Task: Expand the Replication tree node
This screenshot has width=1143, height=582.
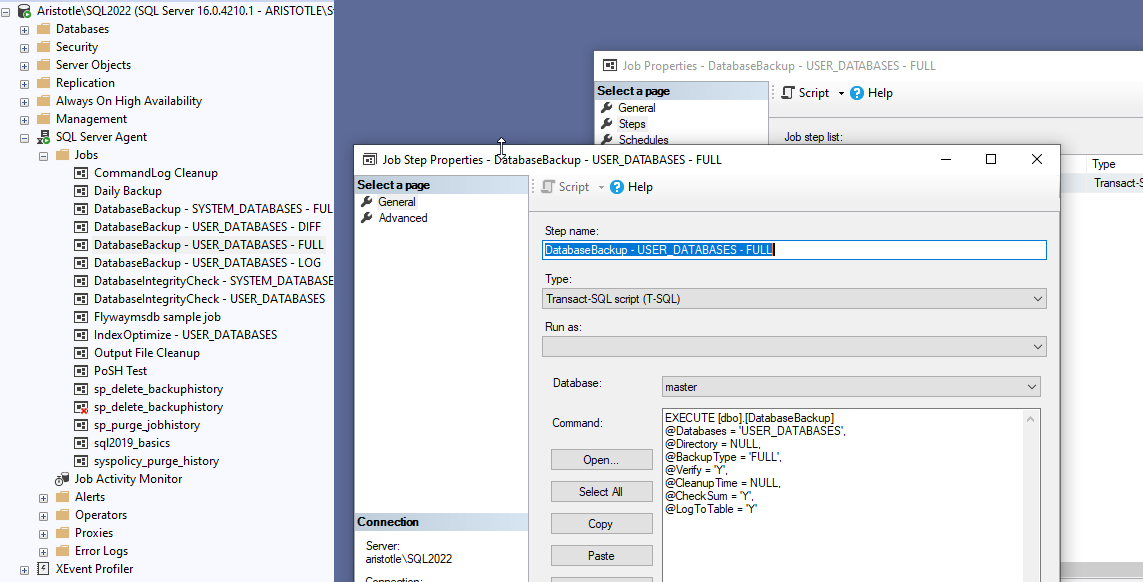Action: 24,83
